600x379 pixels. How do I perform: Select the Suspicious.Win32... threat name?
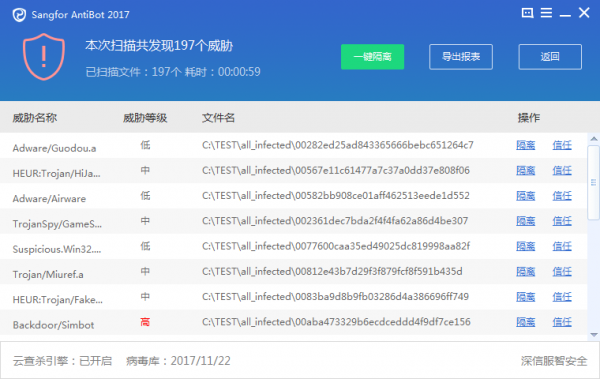pyautogui.click(x=57, y=249)
